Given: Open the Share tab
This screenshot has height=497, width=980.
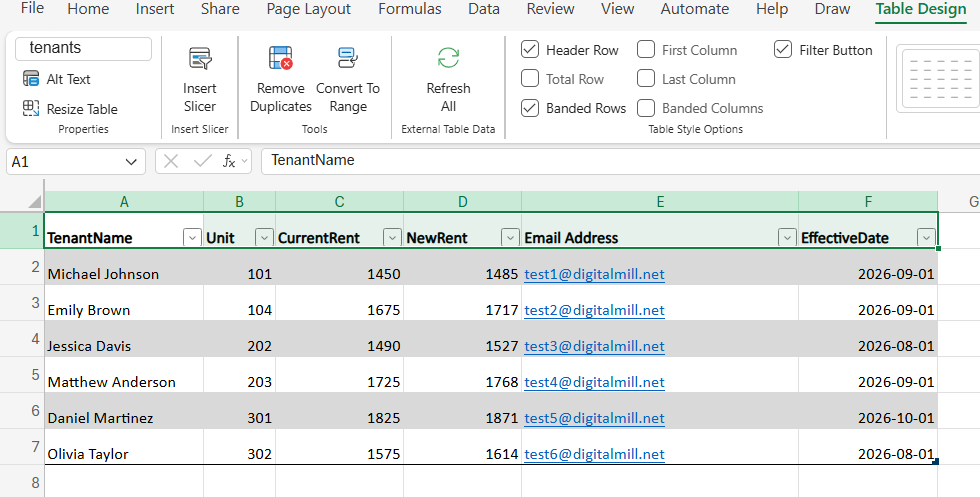Looking at the screenshot, I should click(x=220, y=9).
